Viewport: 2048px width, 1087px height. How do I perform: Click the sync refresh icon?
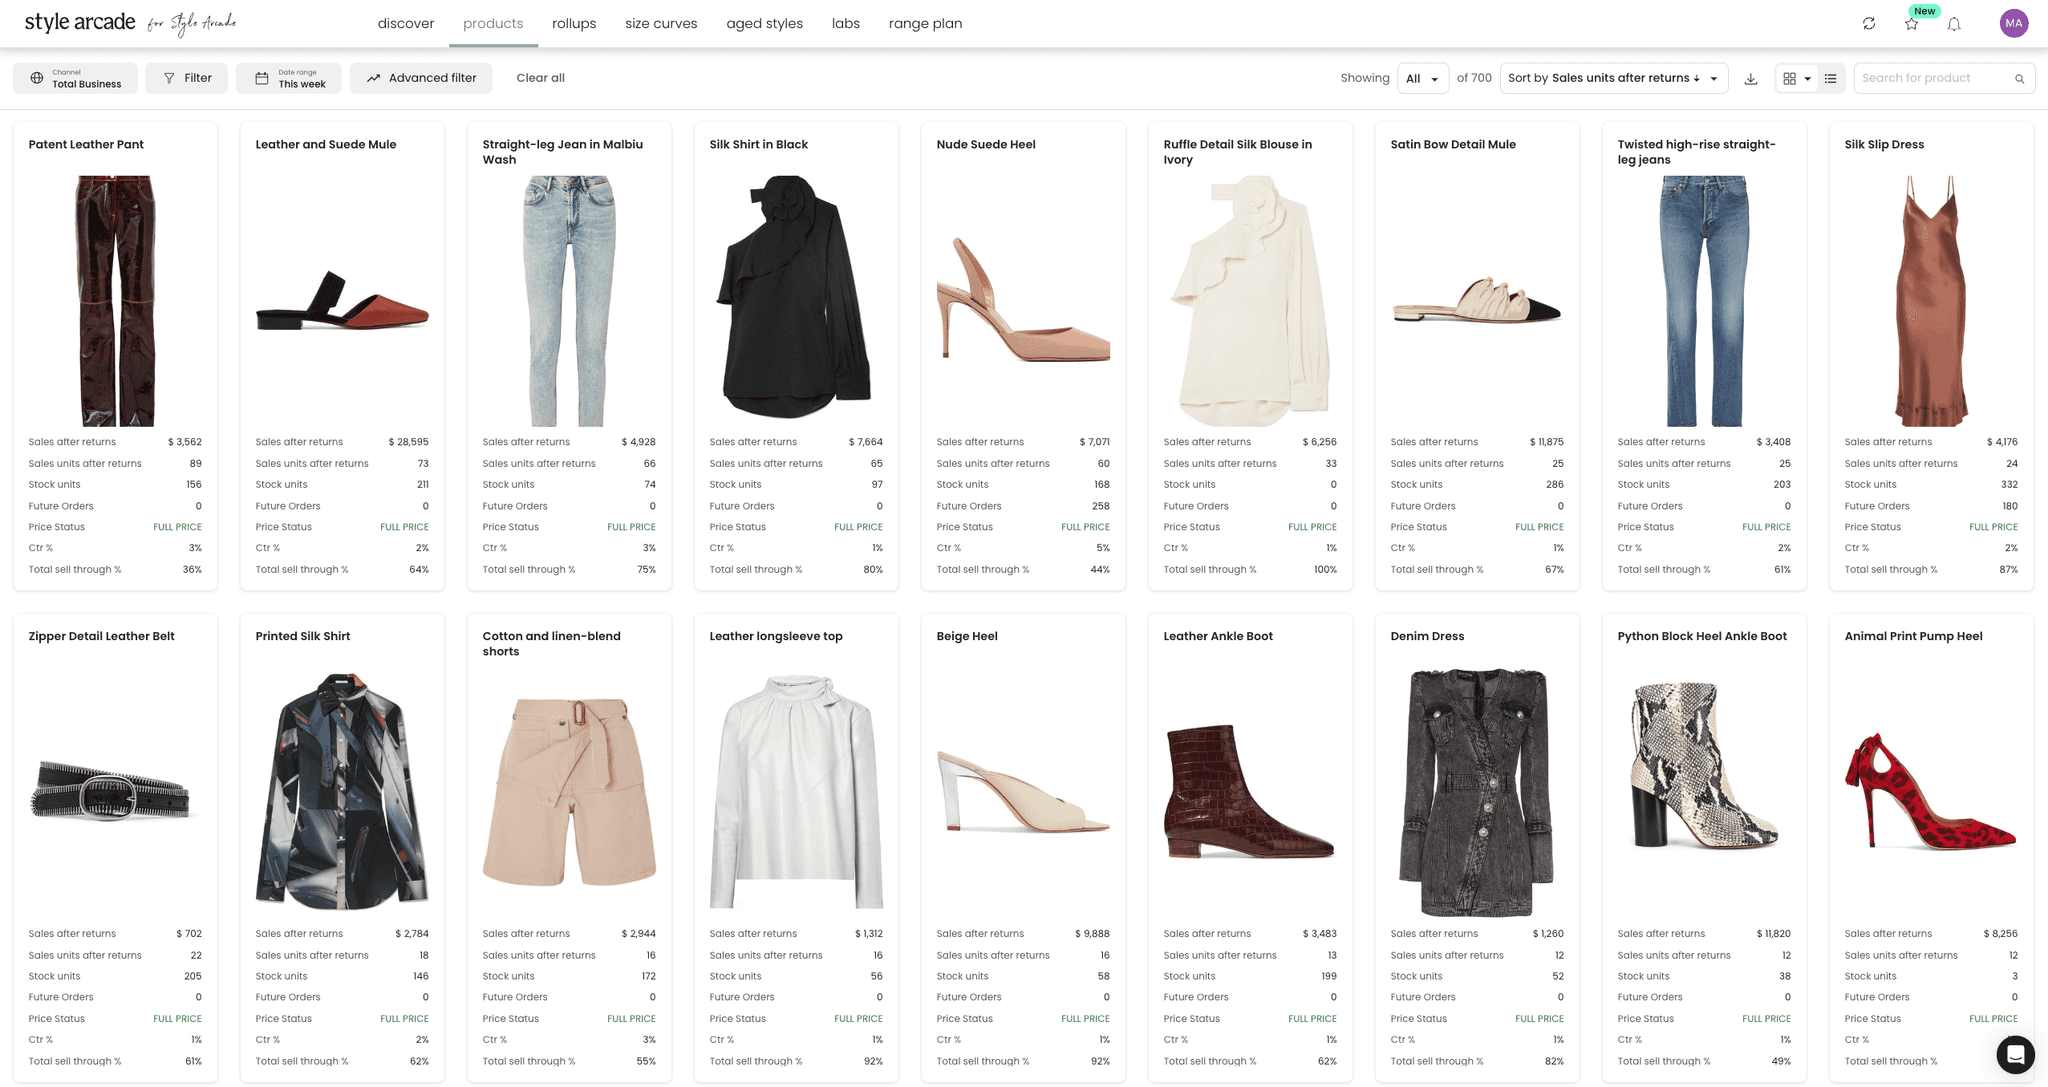(x=1869, y=23)
